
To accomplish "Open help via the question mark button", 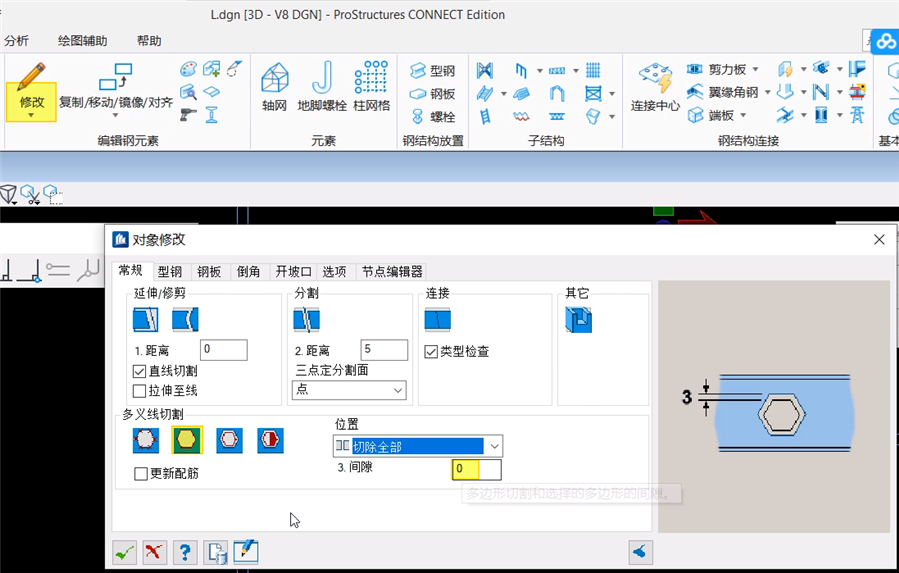I will 185,552.
